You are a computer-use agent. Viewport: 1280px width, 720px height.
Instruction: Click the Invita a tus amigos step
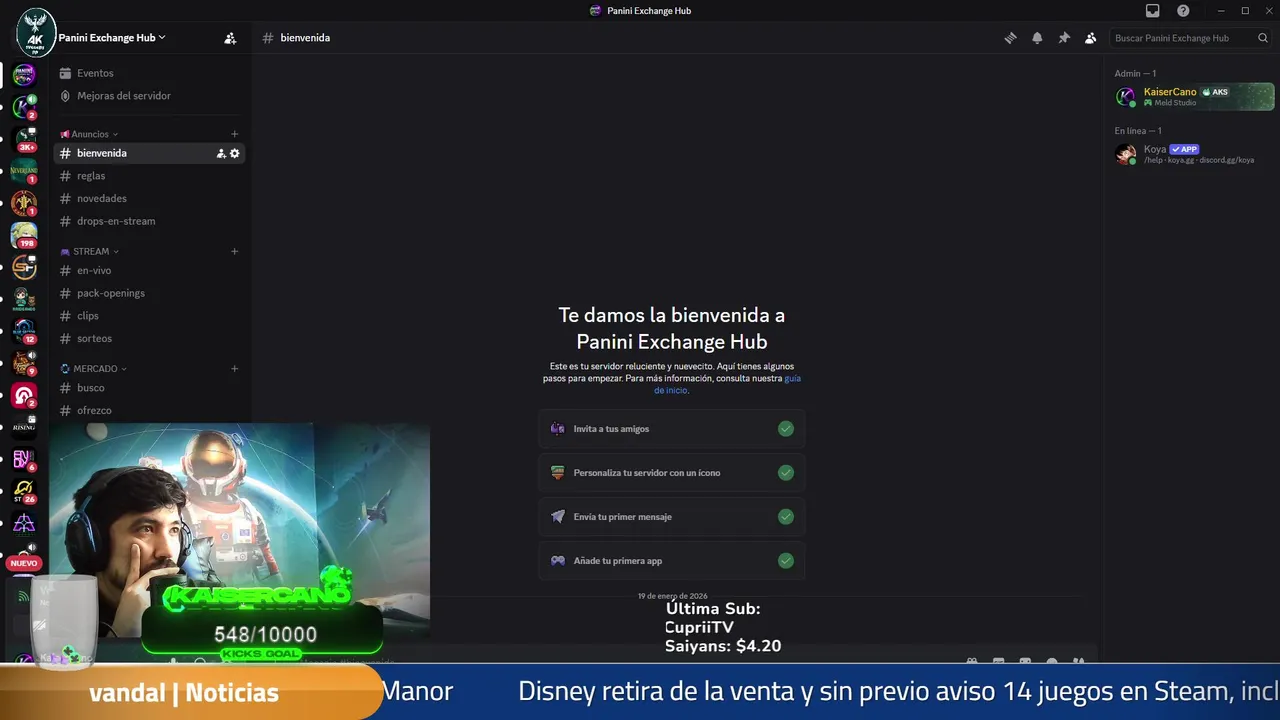(672, 429)
